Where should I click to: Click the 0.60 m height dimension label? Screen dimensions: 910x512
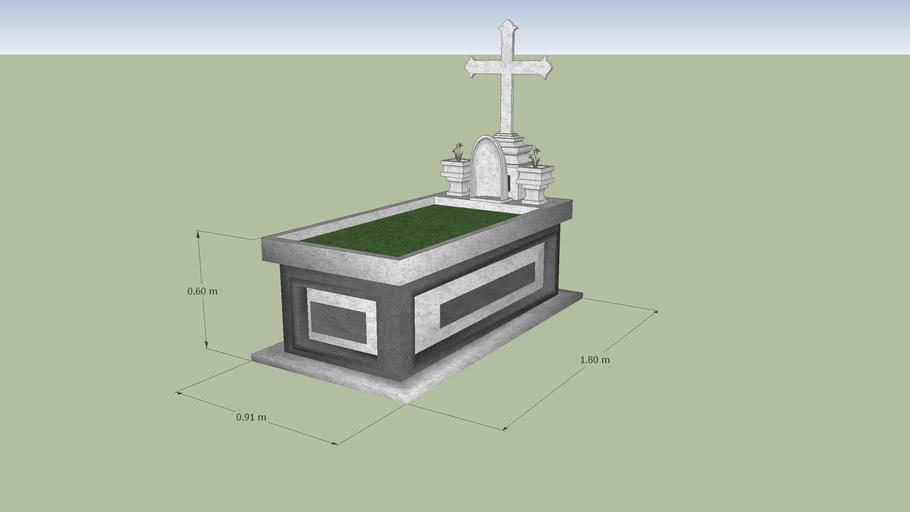point(203,291)
